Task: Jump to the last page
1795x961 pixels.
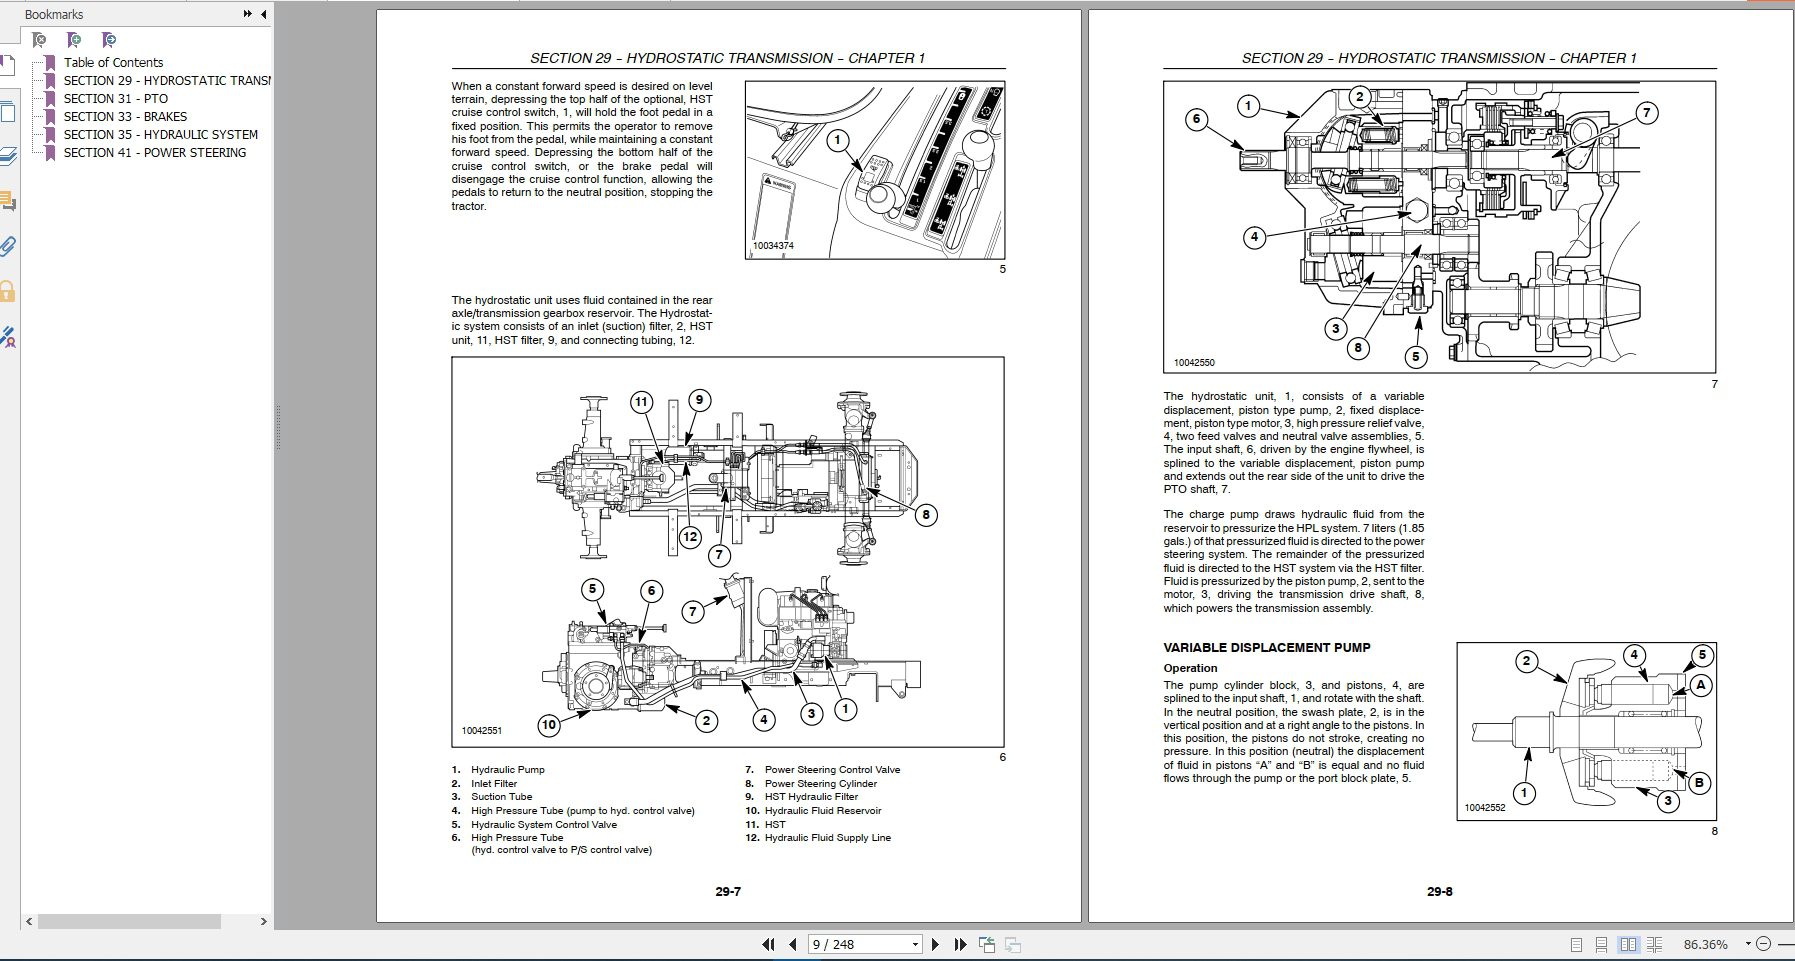Action: (x=961, y=943)
